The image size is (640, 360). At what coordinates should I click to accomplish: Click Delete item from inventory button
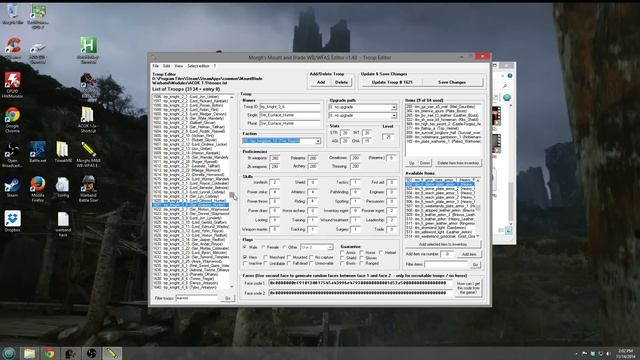point(457,163)
